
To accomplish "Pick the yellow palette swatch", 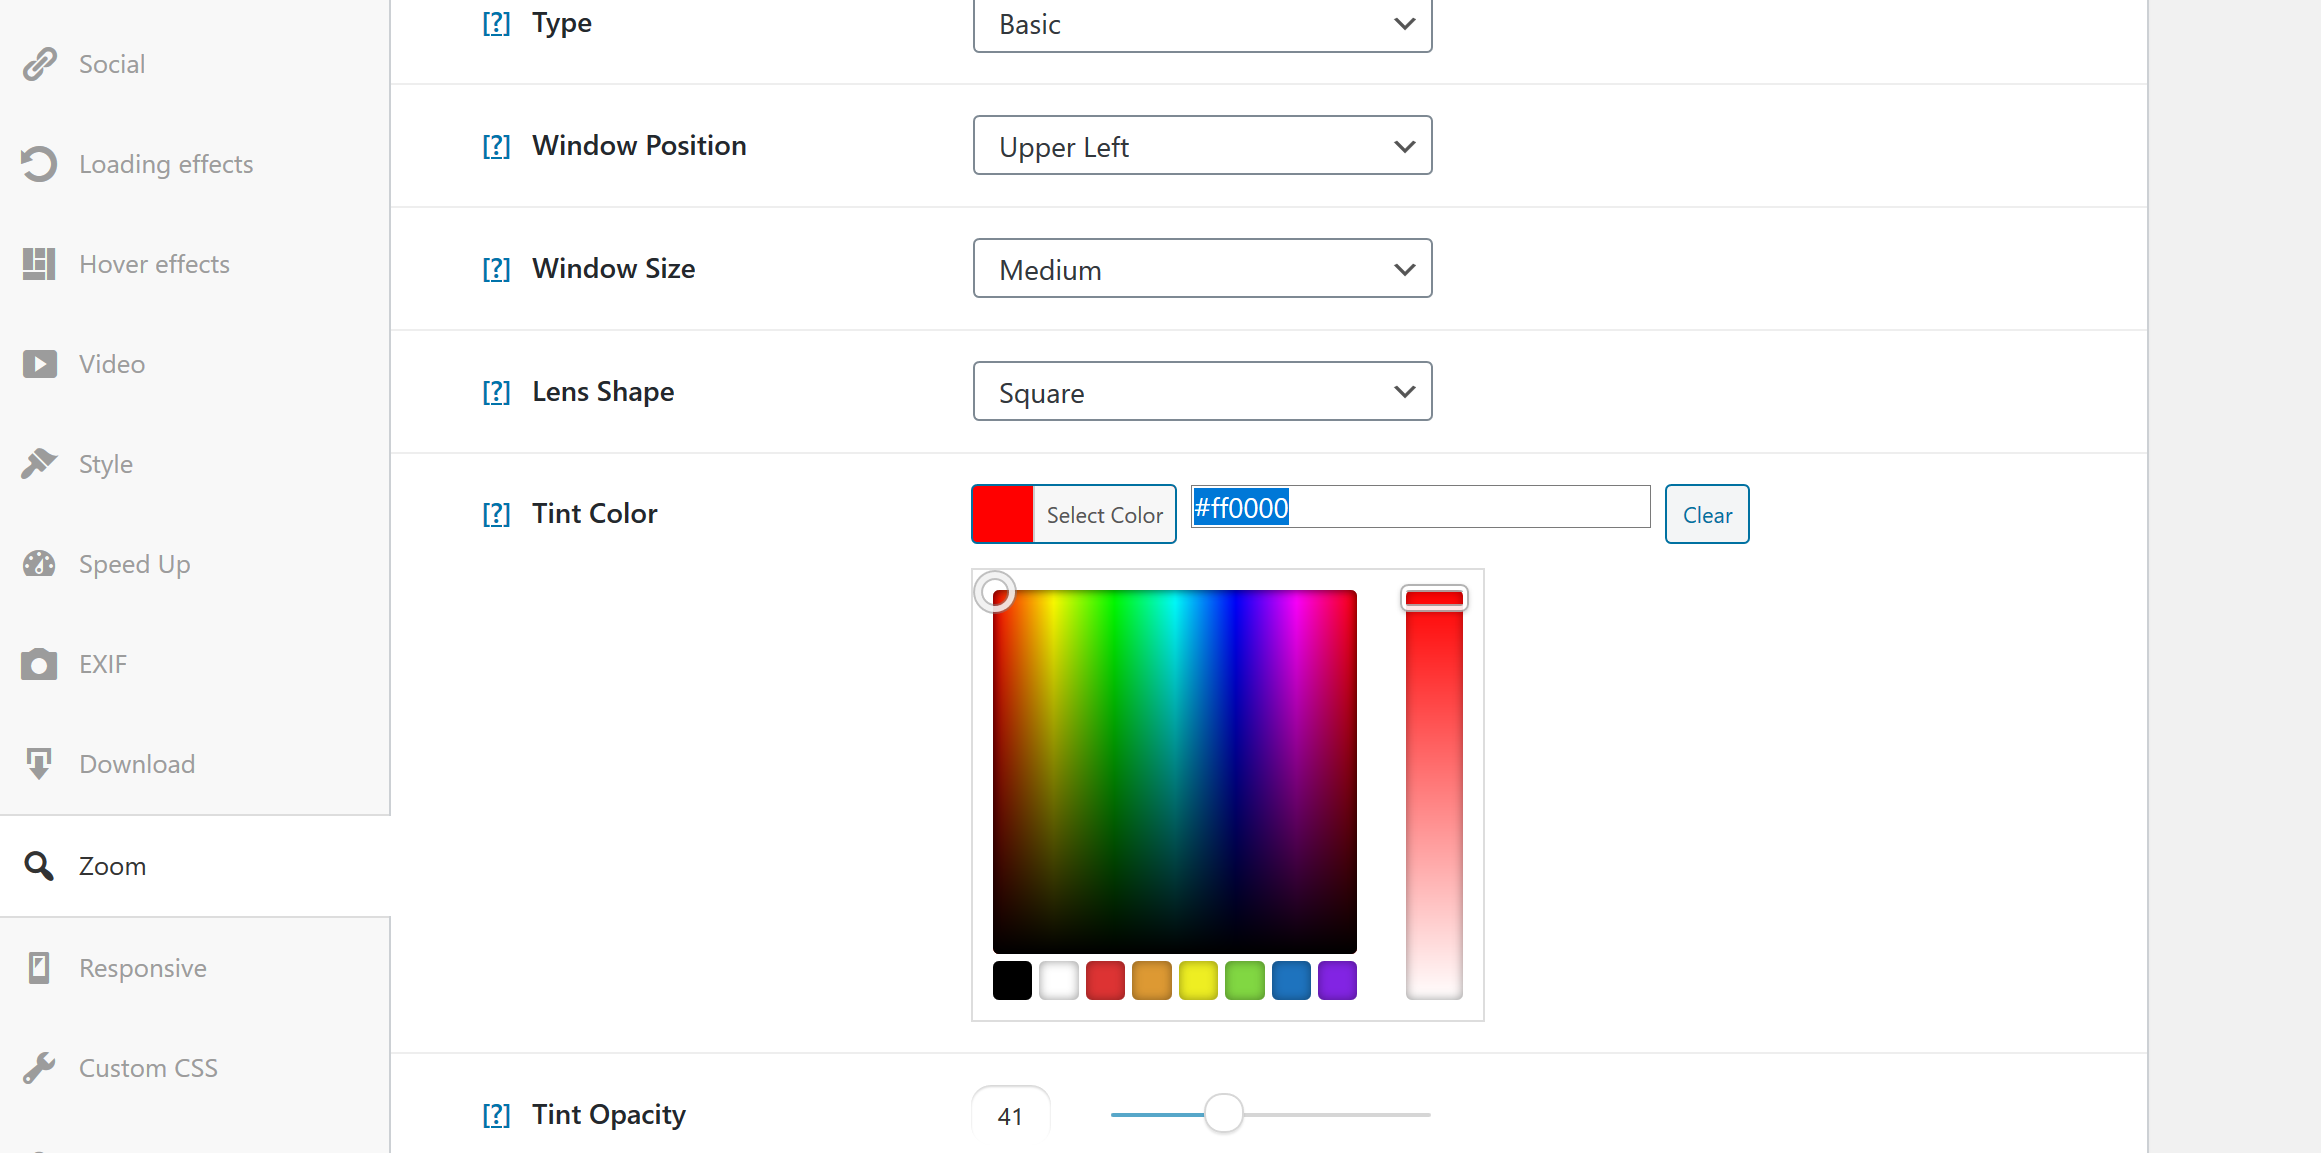I will (x=1198, y=981).
